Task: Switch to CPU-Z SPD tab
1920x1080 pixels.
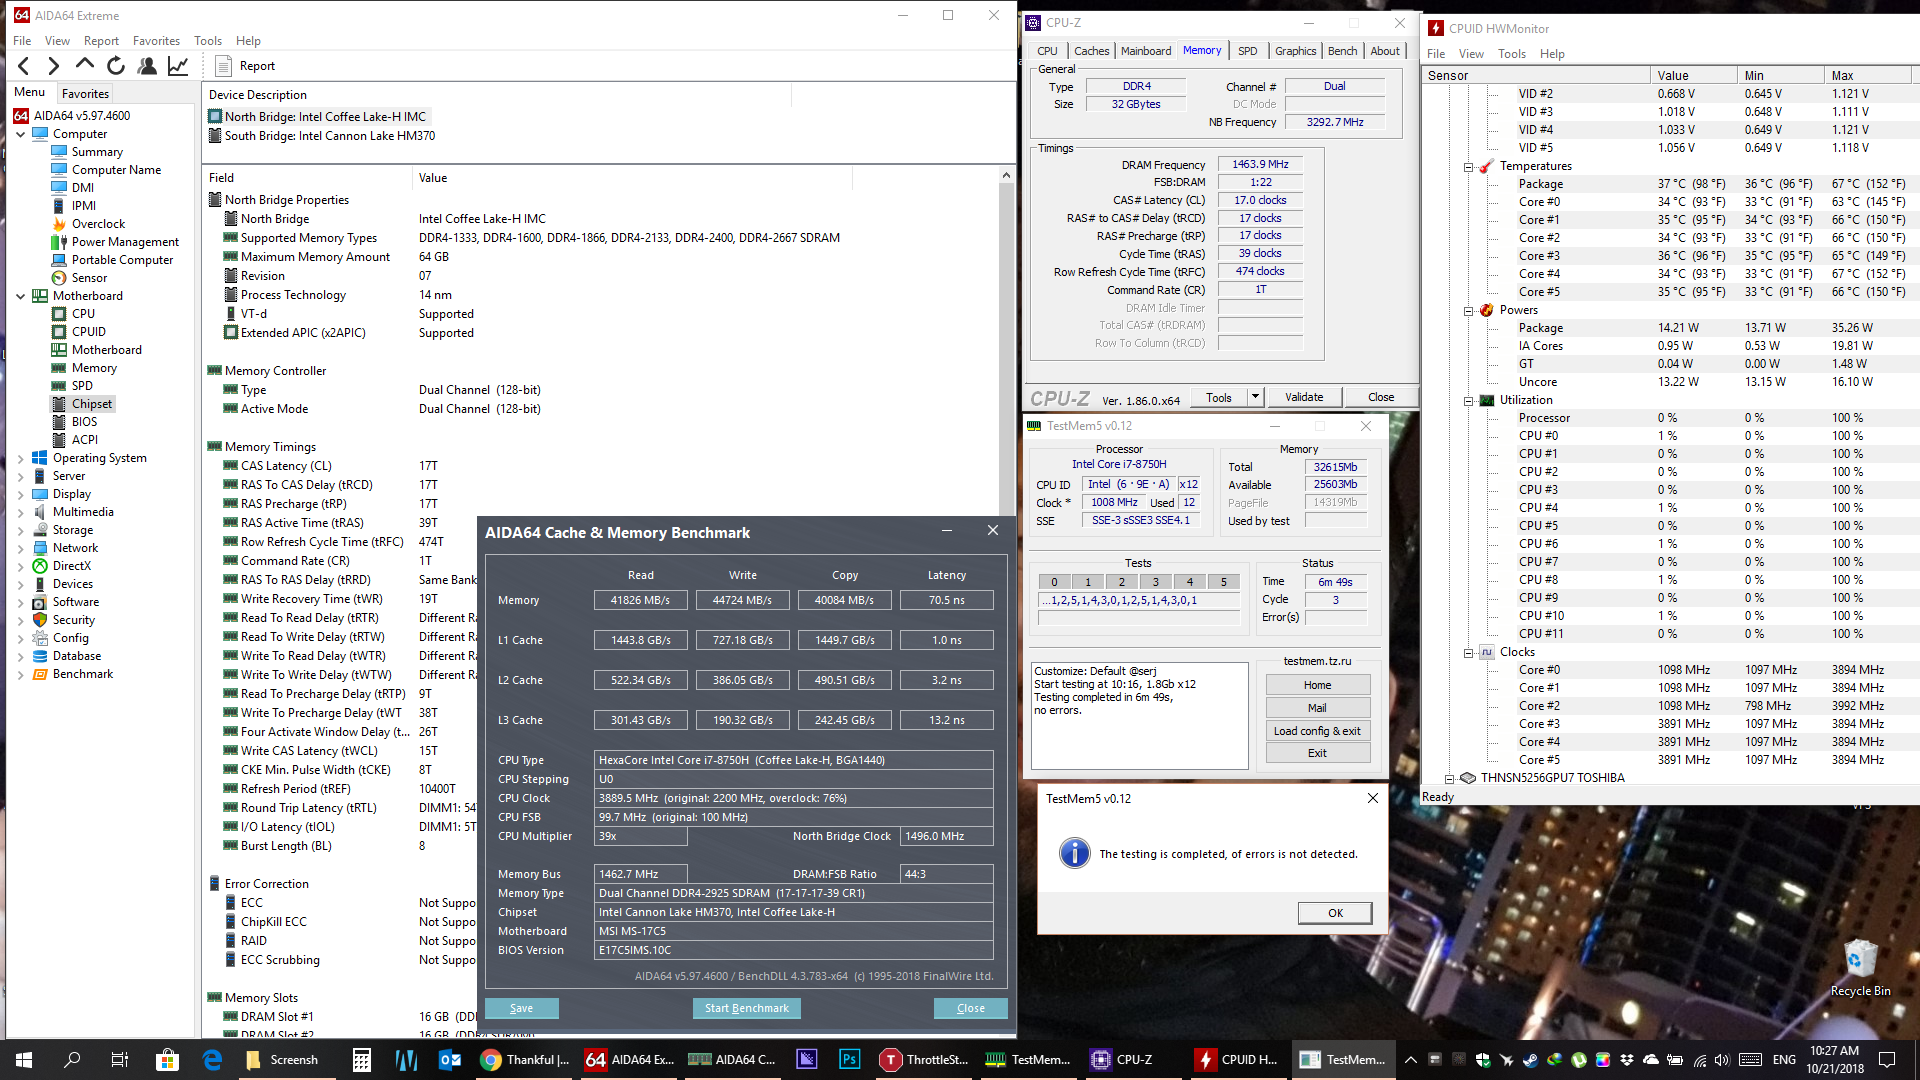Action: 1248,51
